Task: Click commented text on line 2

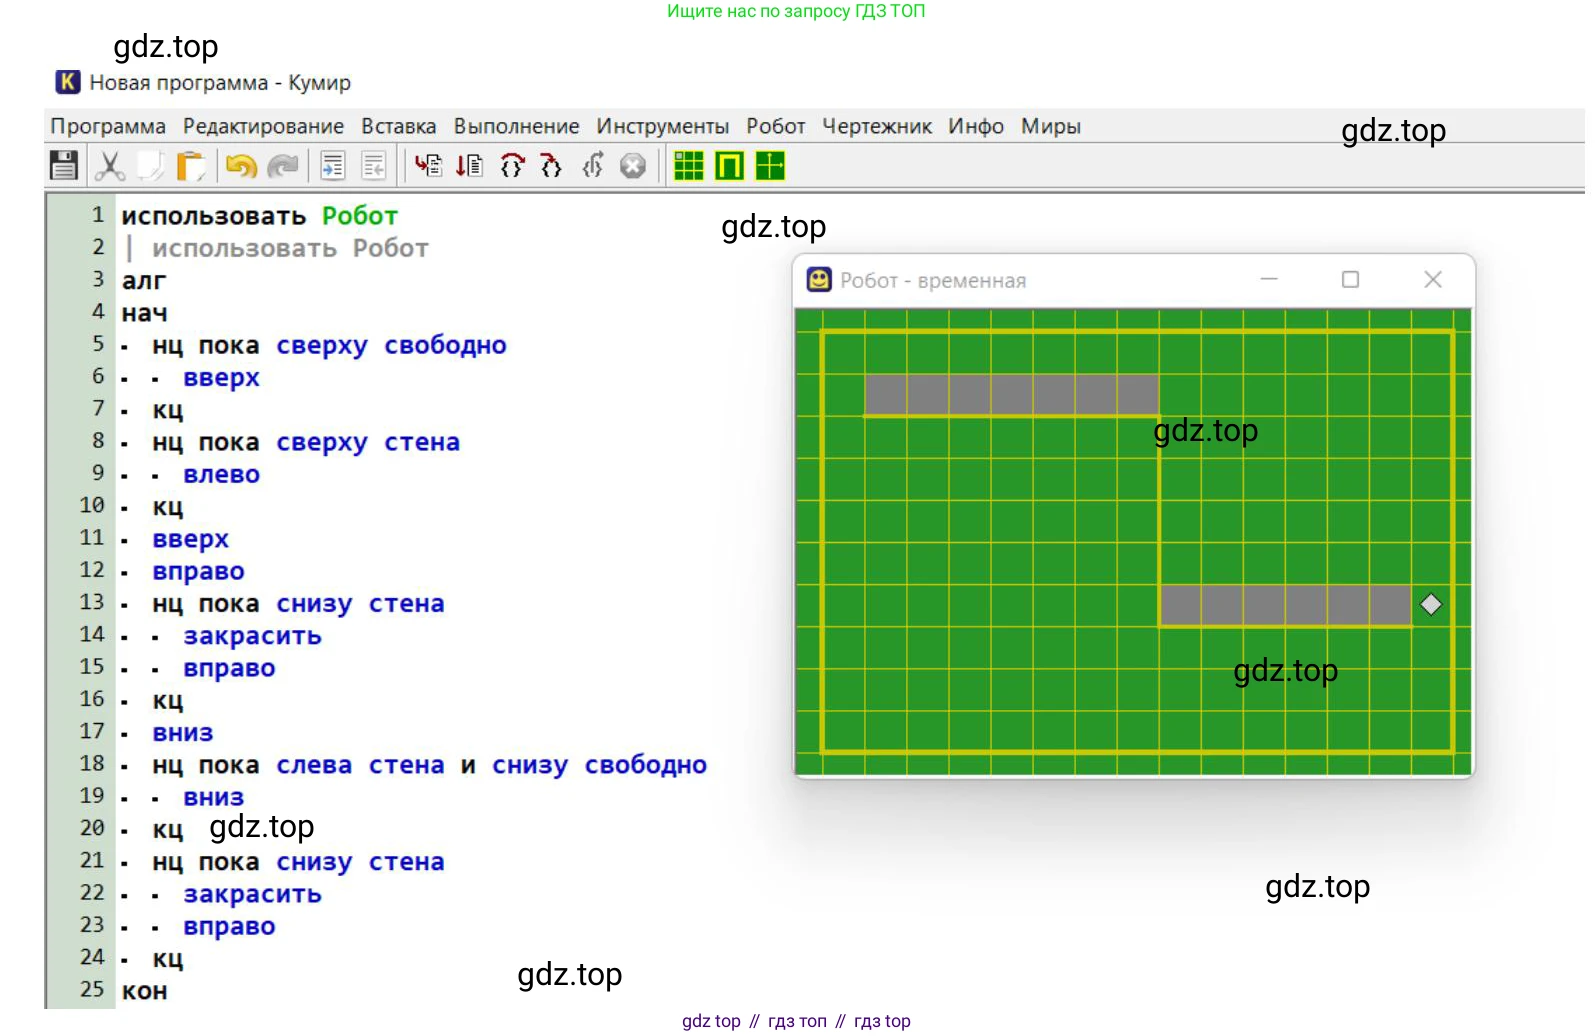Action: [290, 248]
